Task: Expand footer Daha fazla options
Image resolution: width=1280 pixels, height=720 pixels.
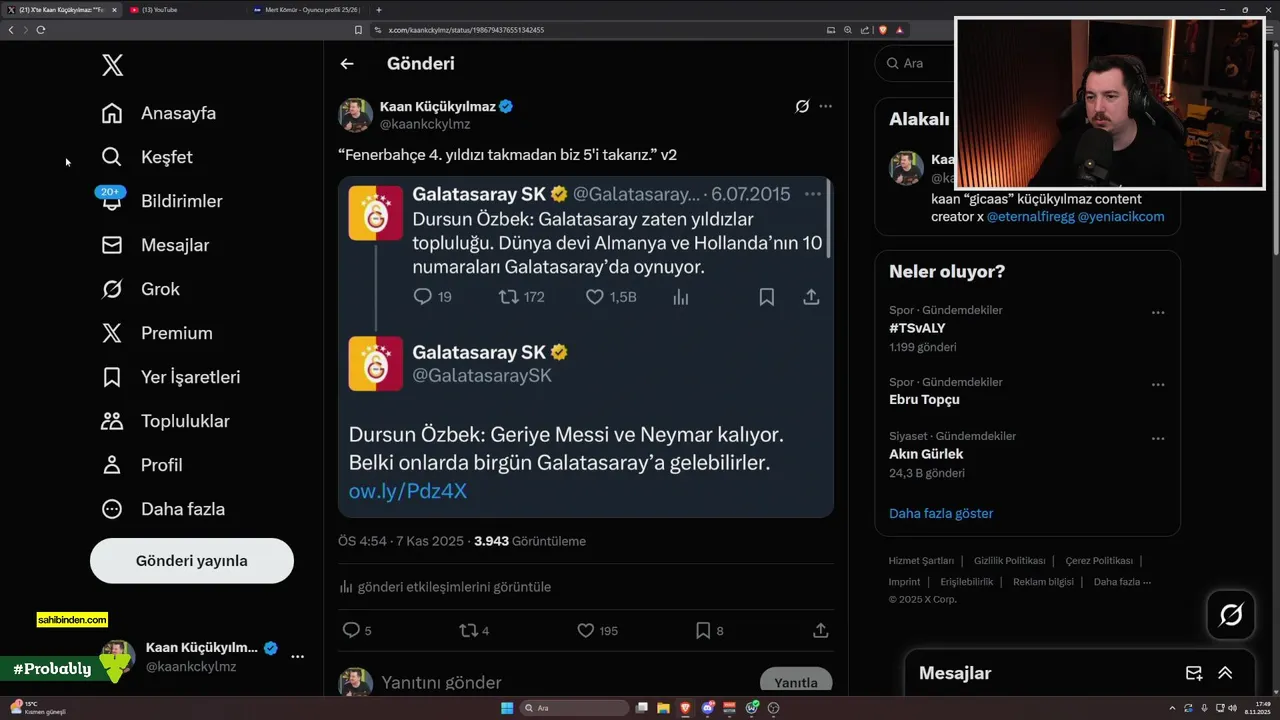Action: (x=1122, y=582)
